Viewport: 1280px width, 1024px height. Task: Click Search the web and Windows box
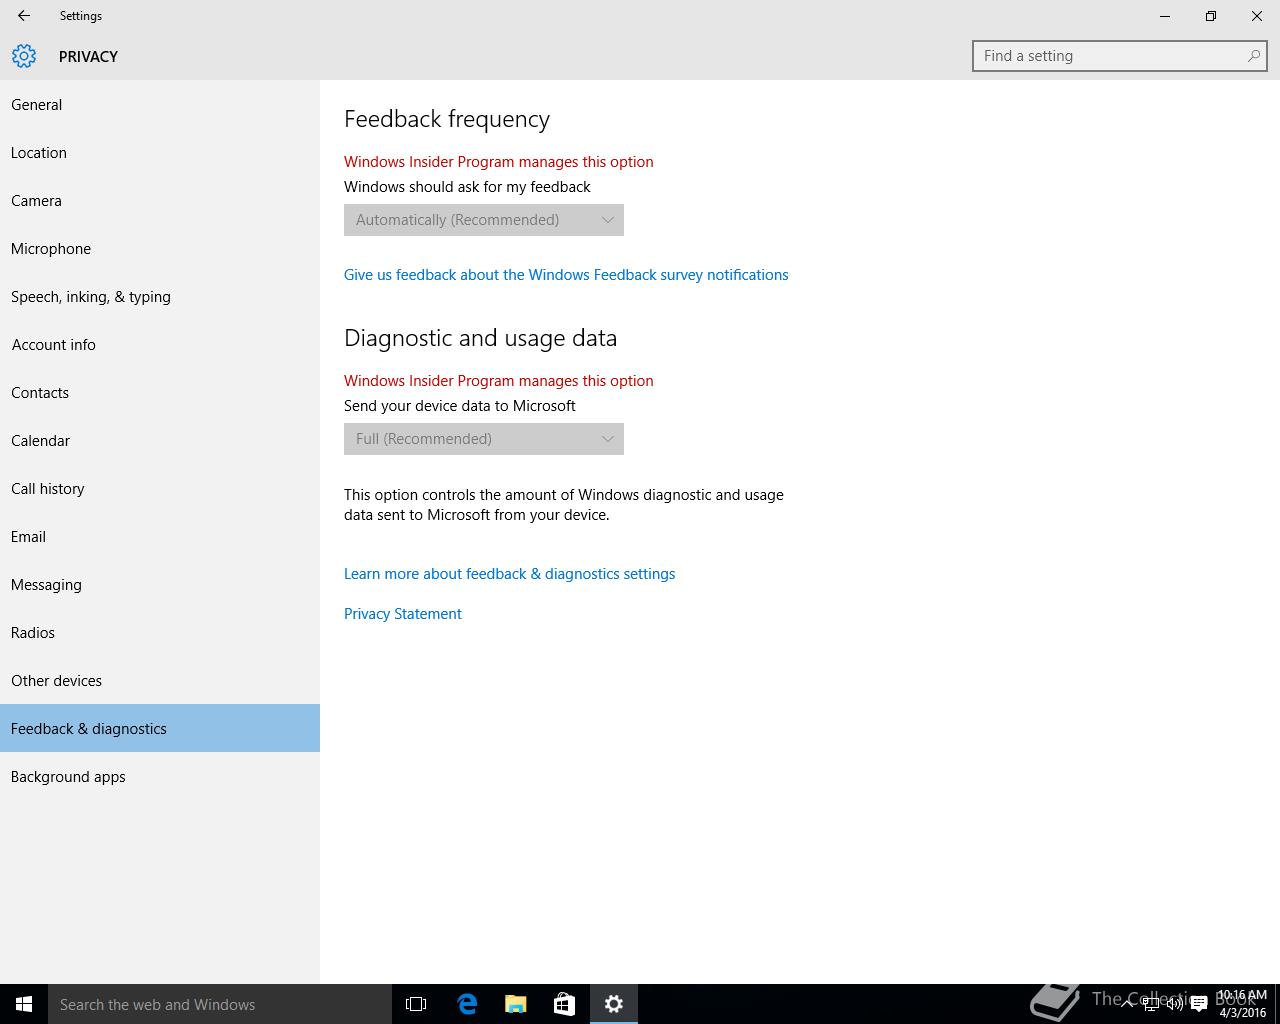tap(220, 1004)
